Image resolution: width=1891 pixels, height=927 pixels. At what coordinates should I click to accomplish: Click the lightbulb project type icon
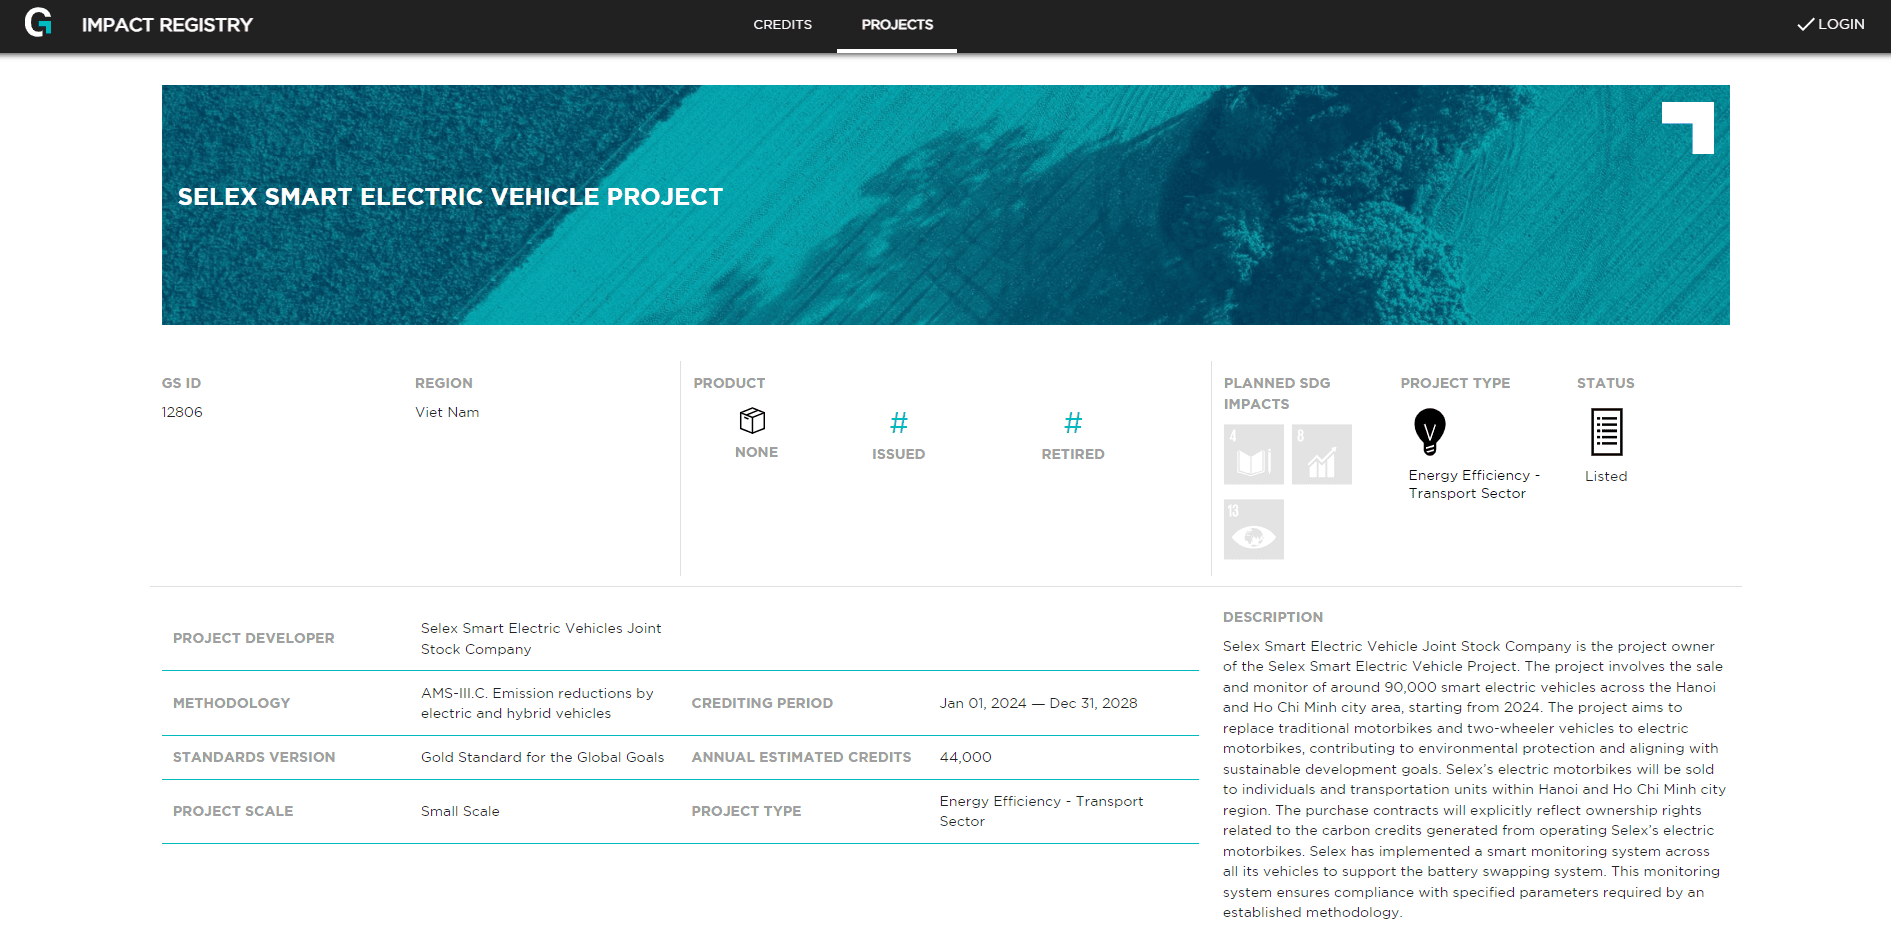tap(1429, 432)
